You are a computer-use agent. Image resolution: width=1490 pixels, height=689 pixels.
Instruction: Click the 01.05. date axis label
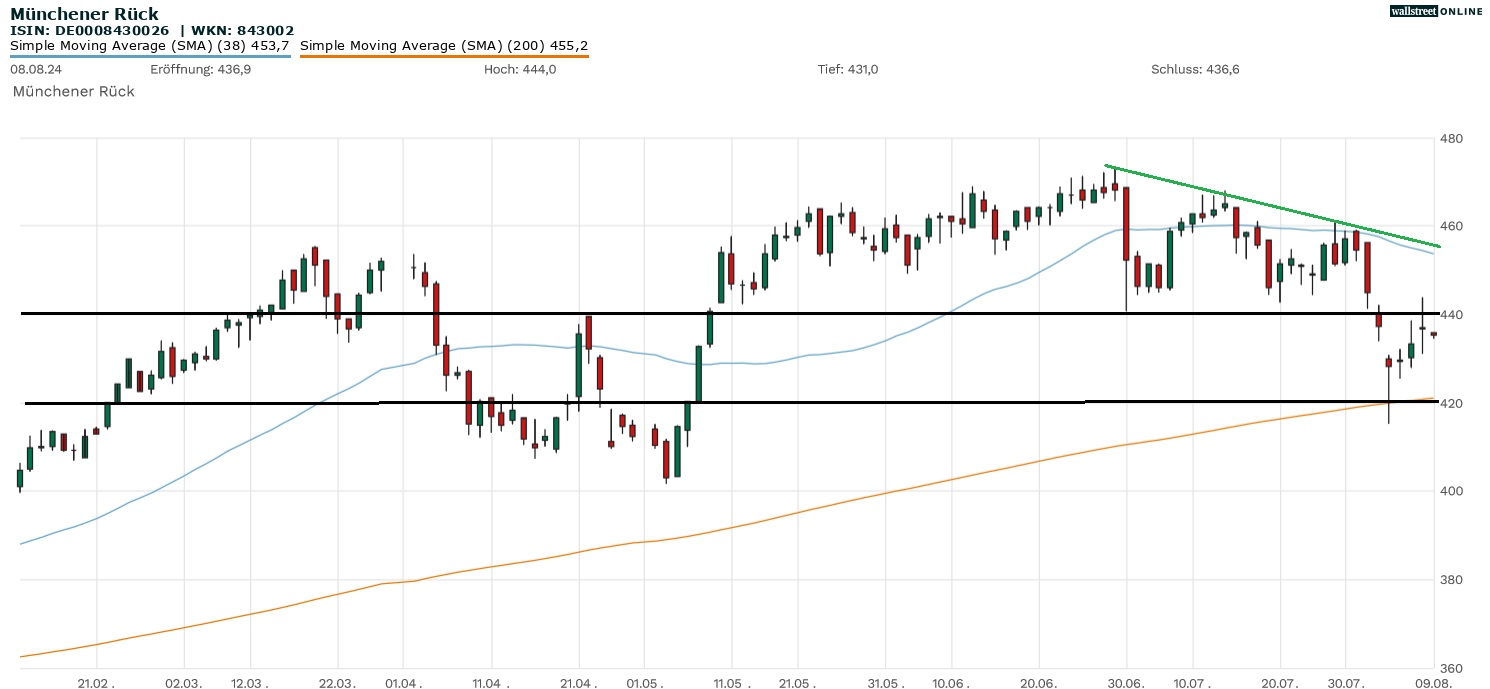[x=644, y=681]
